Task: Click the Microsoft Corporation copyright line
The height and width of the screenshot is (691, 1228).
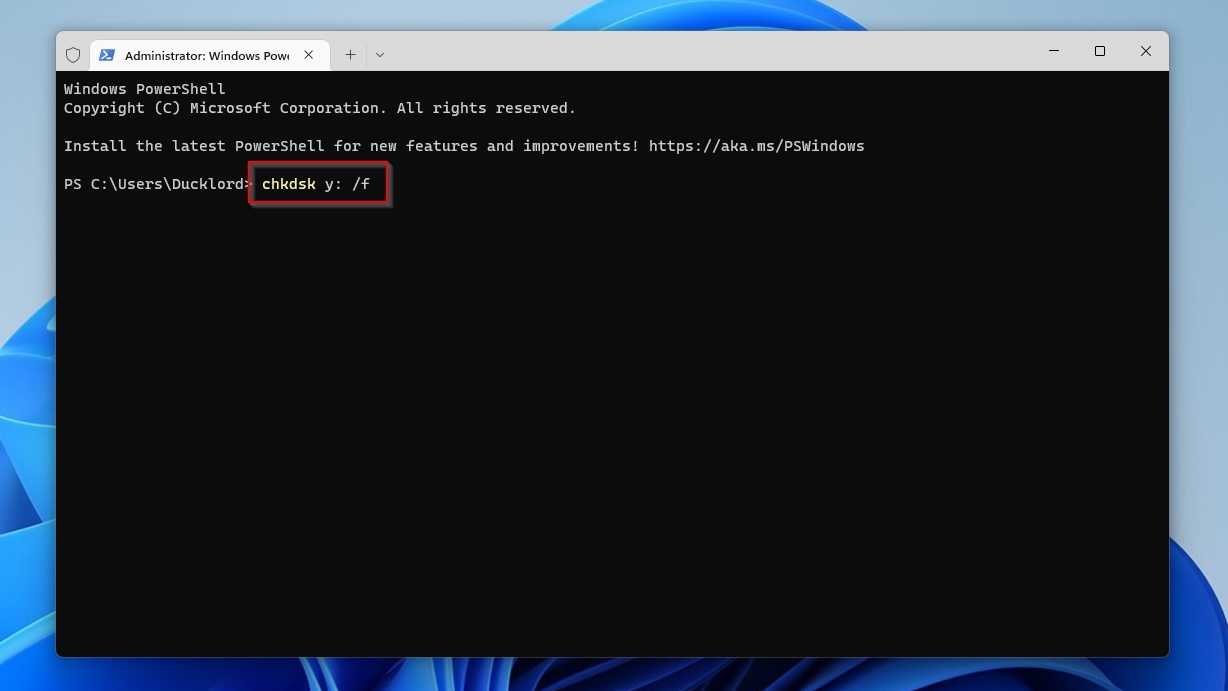Action: (319, 108)
